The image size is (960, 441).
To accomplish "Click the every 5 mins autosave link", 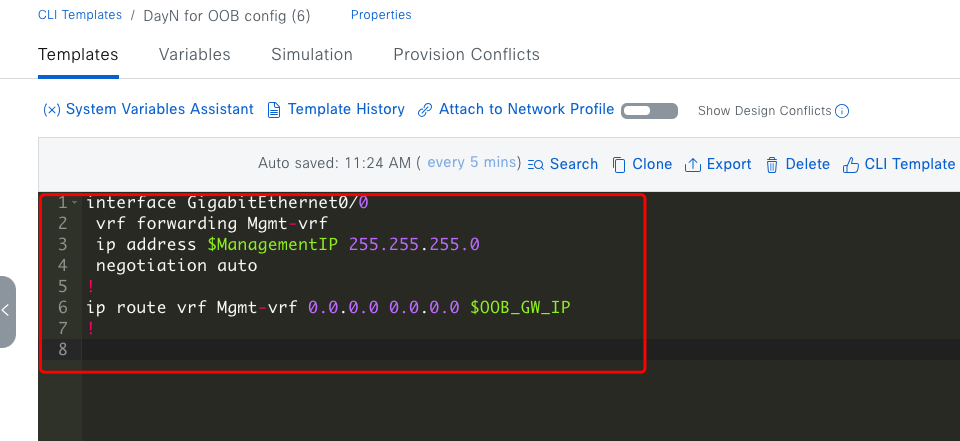I will pos(471,162).
